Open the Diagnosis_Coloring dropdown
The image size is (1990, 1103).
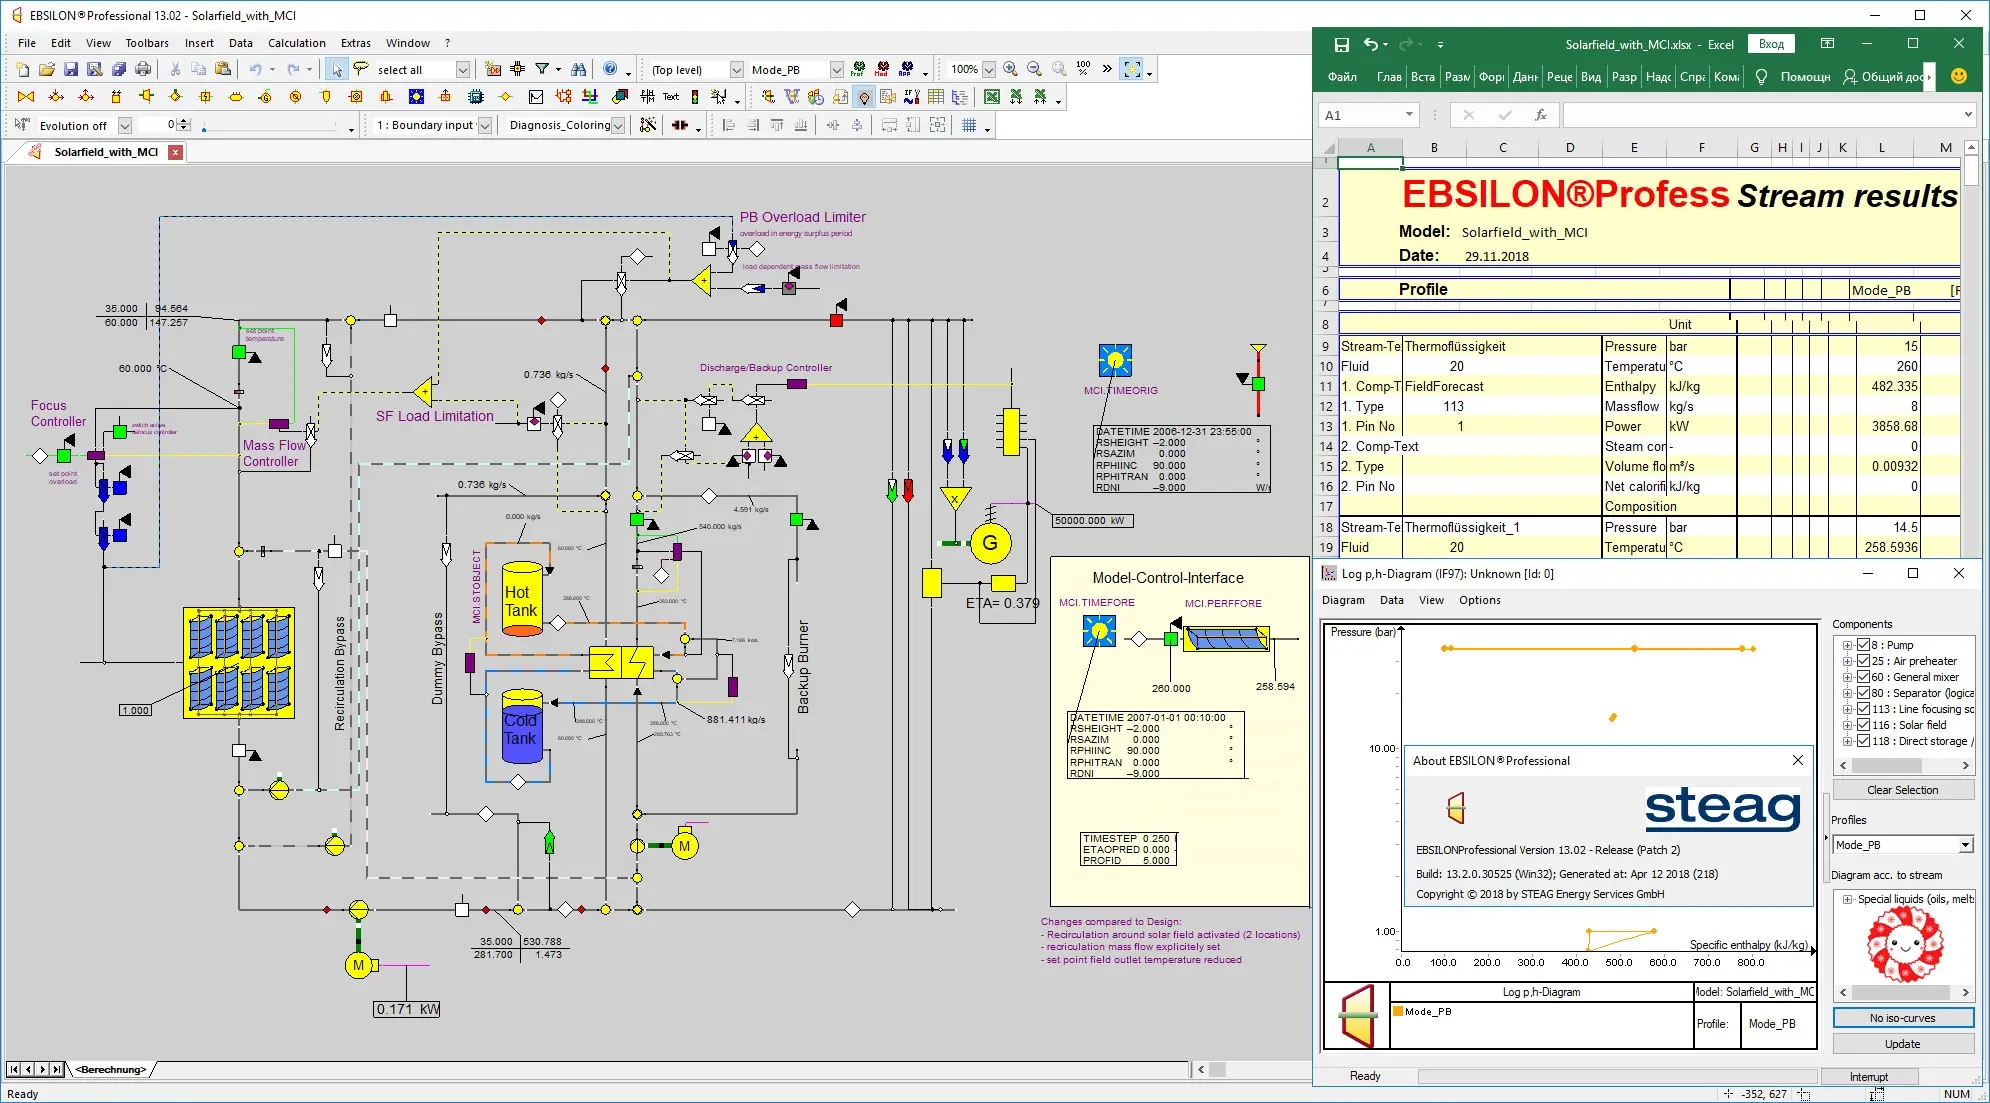(618, 125)
